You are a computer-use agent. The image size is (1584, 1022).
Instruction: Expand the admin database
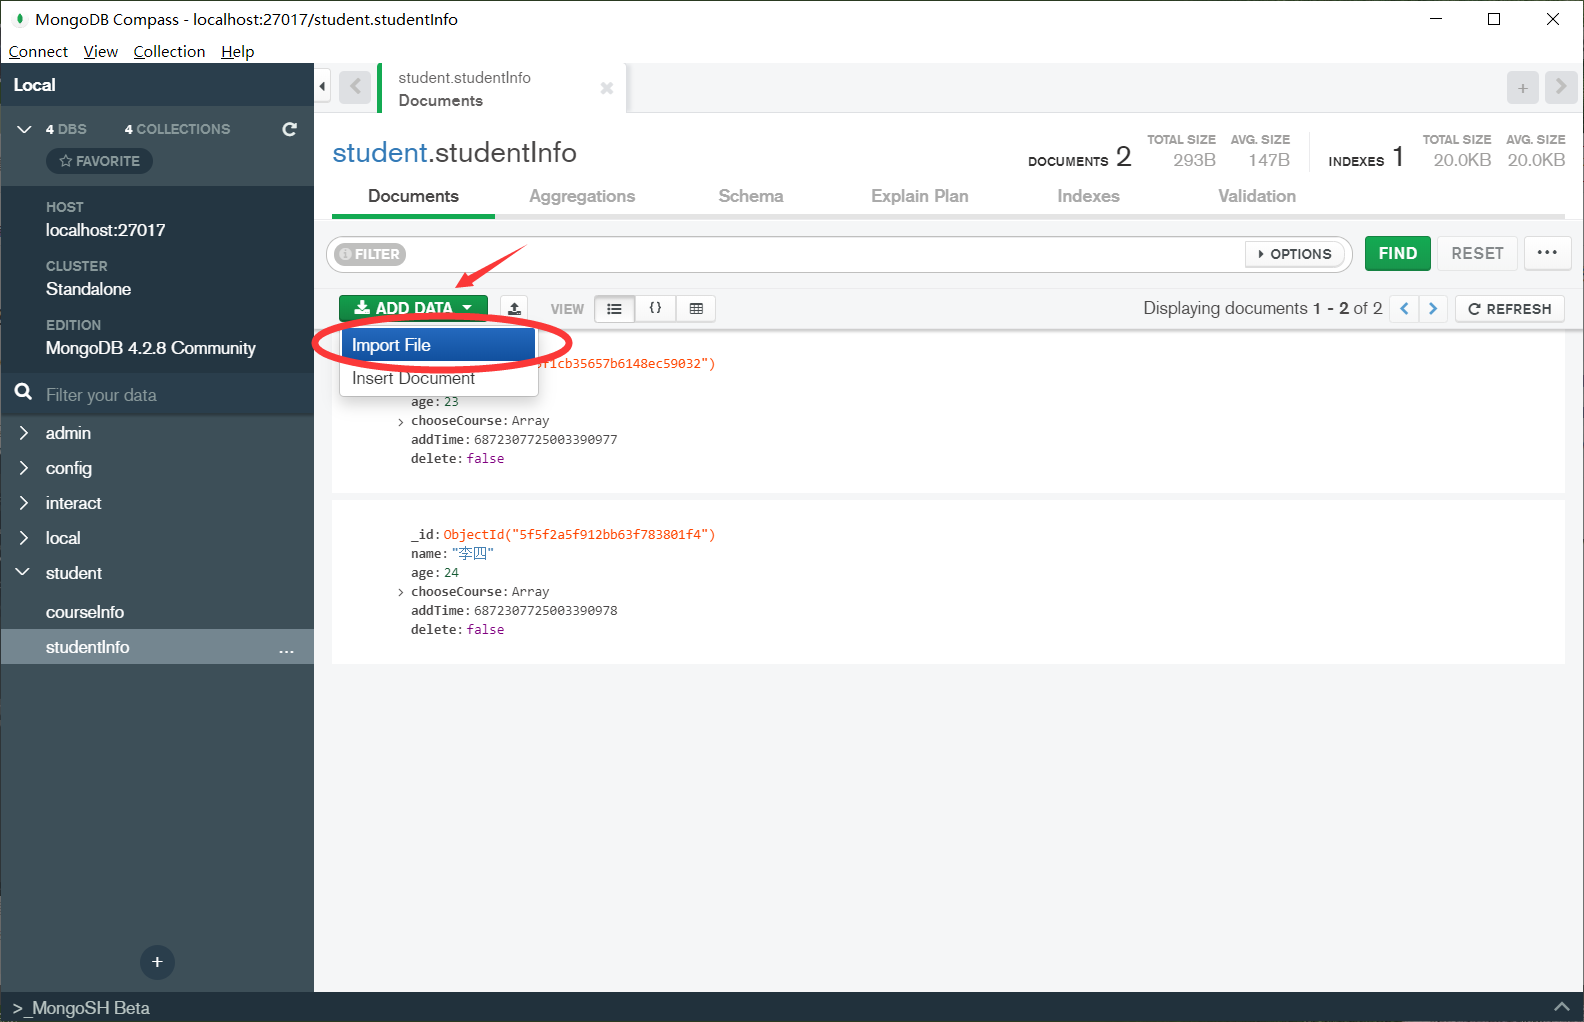pos(24,433)
